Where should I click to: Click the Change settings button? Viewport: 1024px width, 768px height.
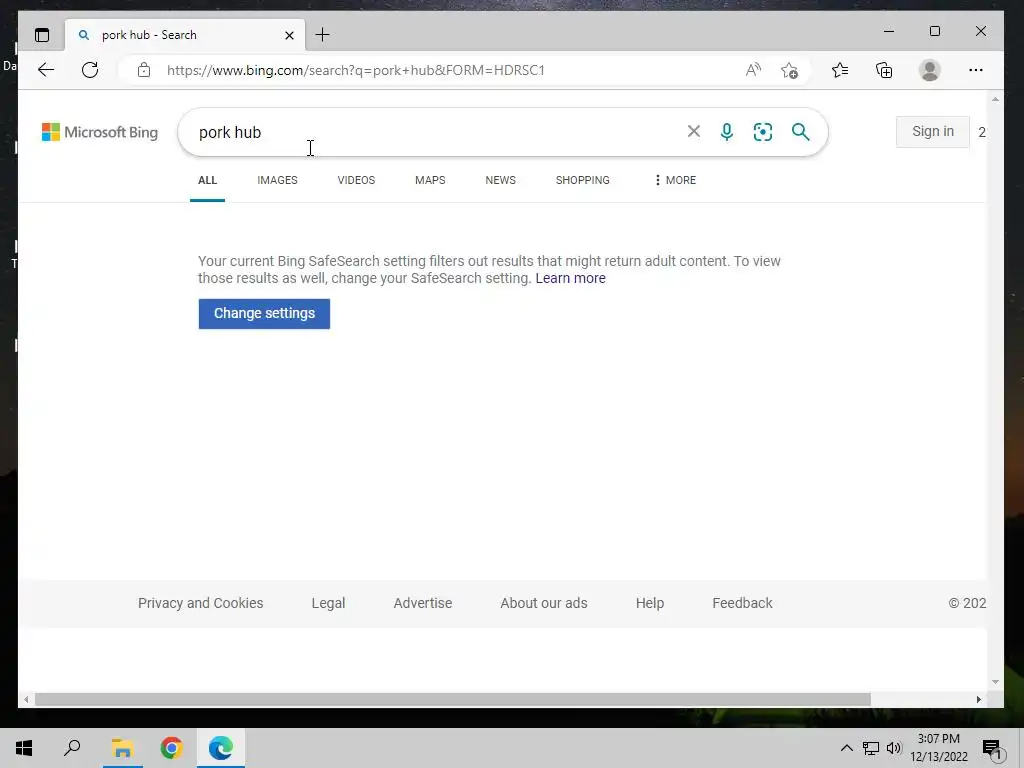[x=264, y=313]
